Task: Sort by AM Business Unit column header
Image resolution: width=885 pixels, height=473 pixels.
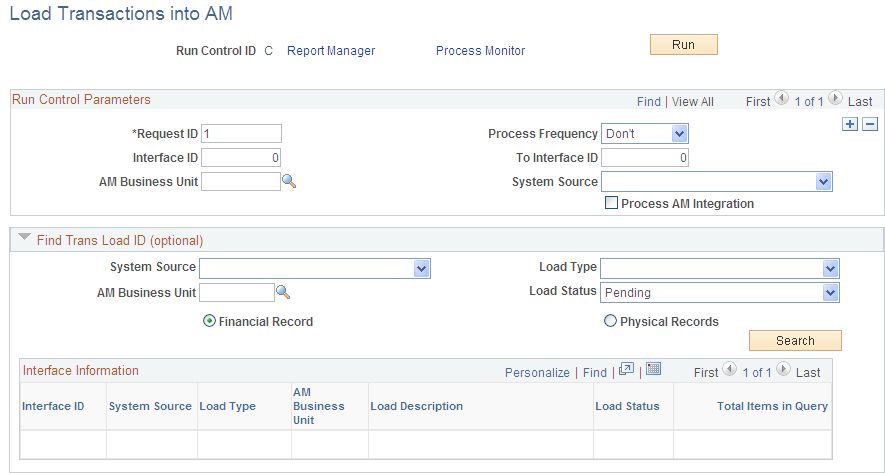Action: click(319, 406)
